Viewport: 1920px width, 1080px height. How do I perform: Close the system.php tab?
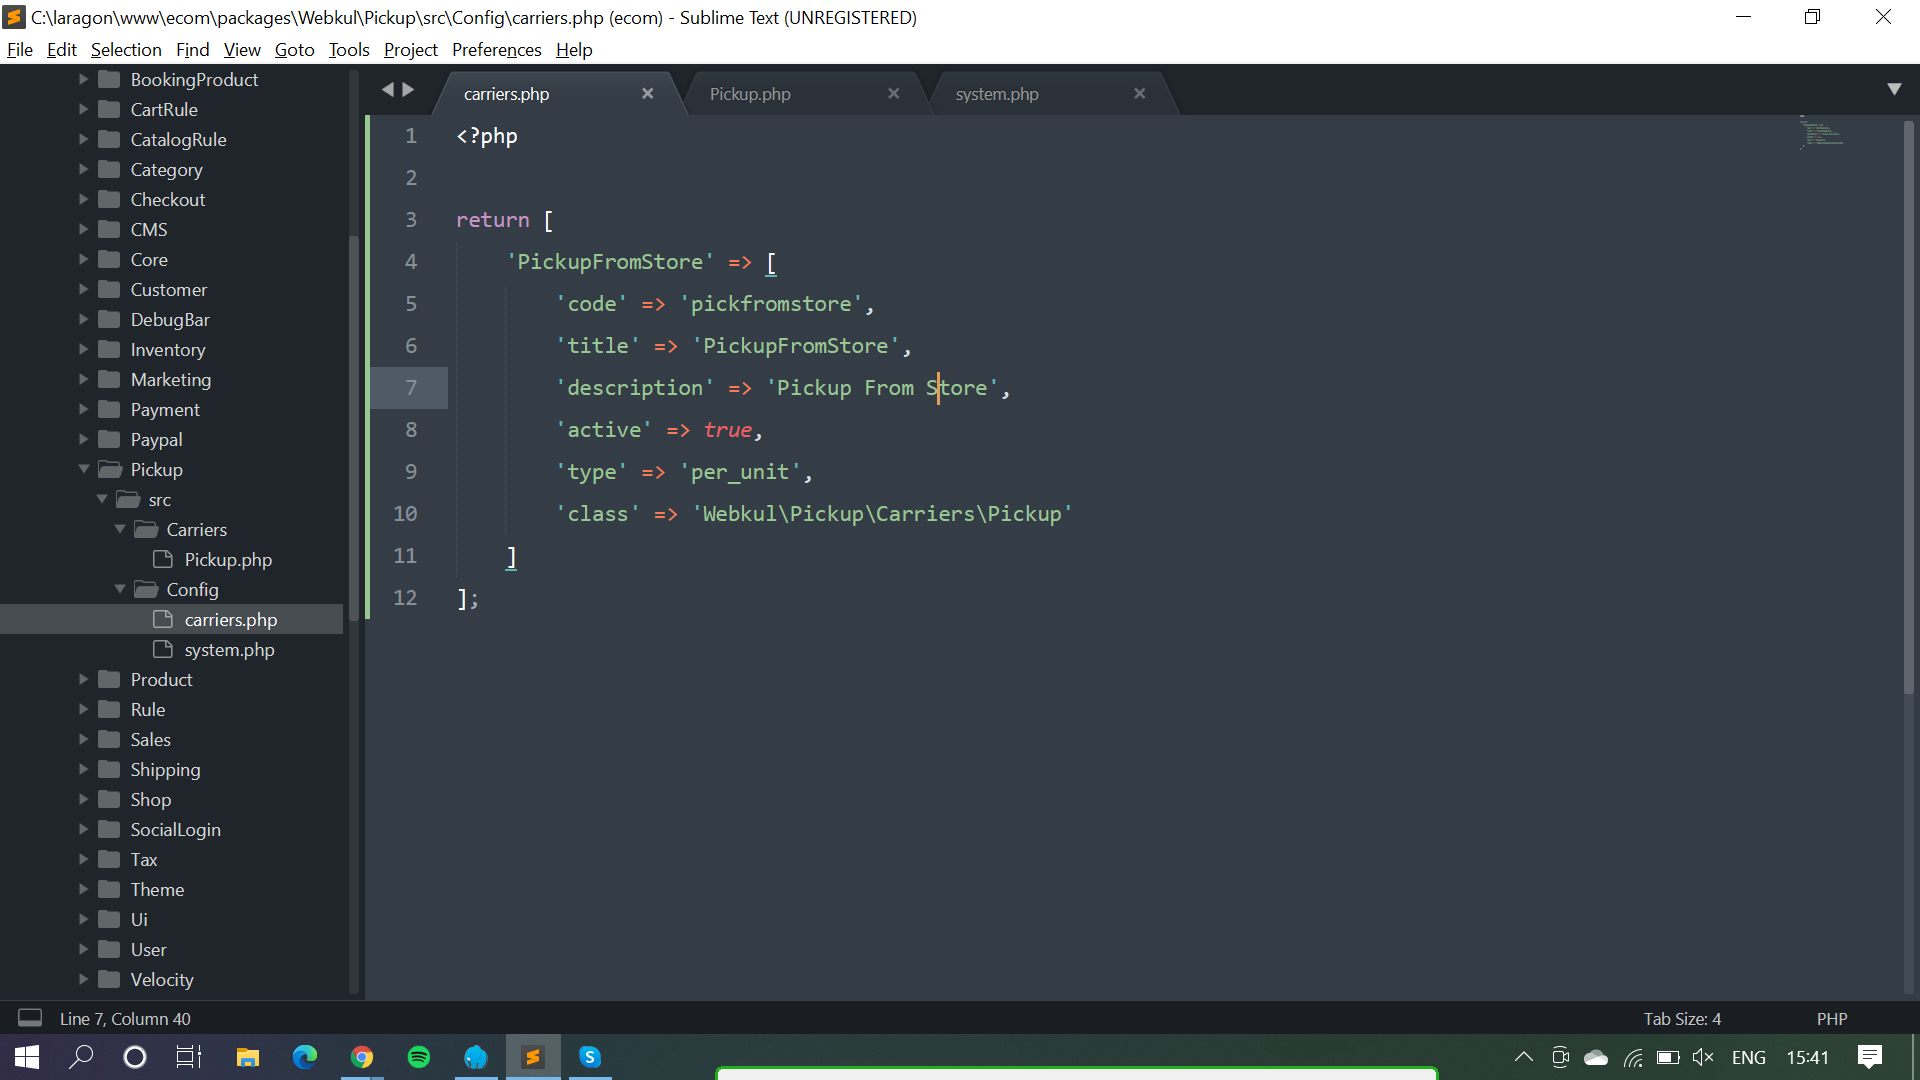click(x=1139, y=93)
